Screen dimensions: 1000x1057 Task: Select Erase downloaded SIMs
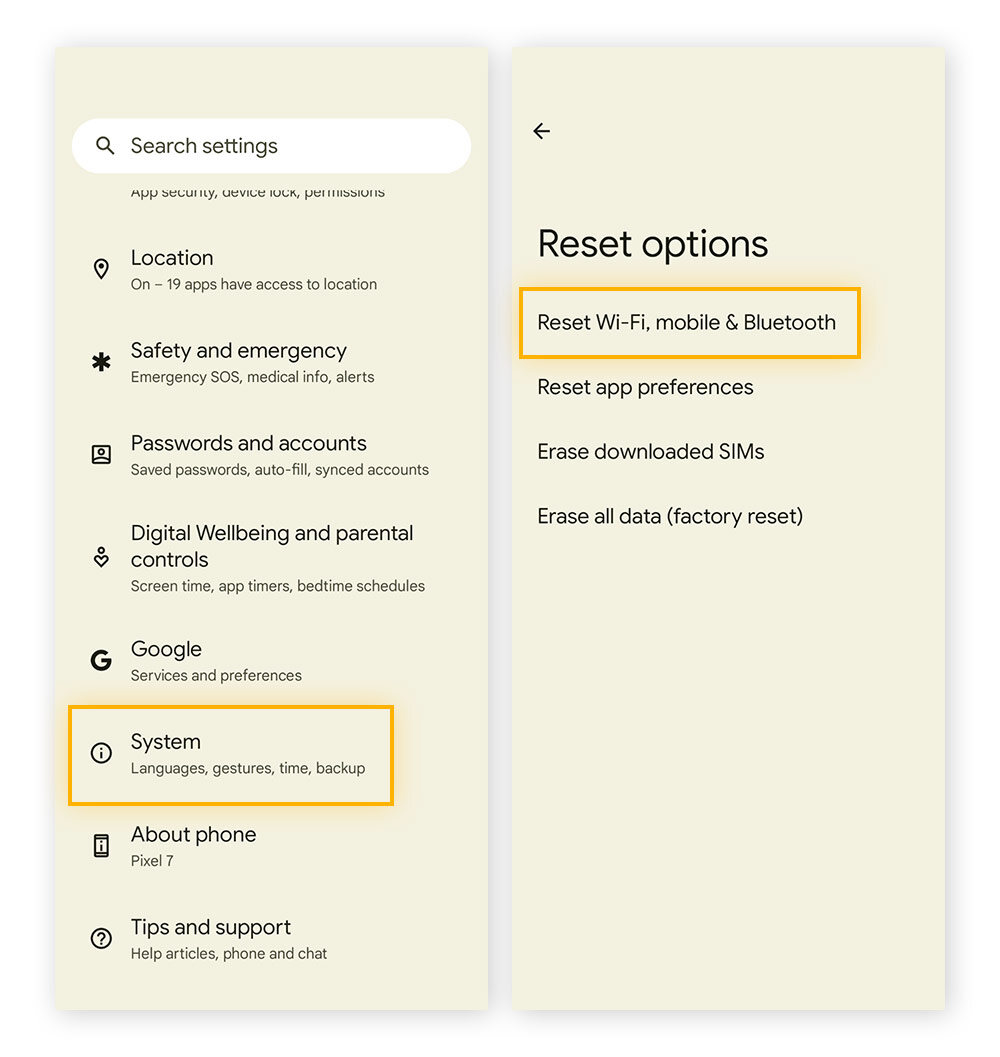pos(651,451)
